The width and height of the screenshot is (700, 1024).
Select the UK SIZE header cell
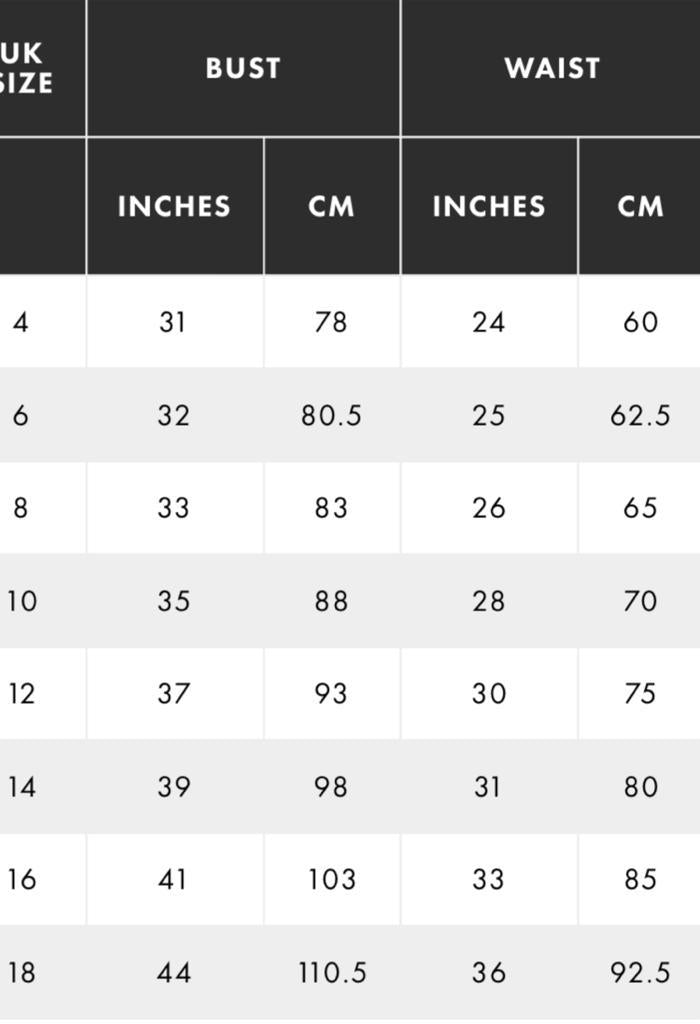click(25, 69)
